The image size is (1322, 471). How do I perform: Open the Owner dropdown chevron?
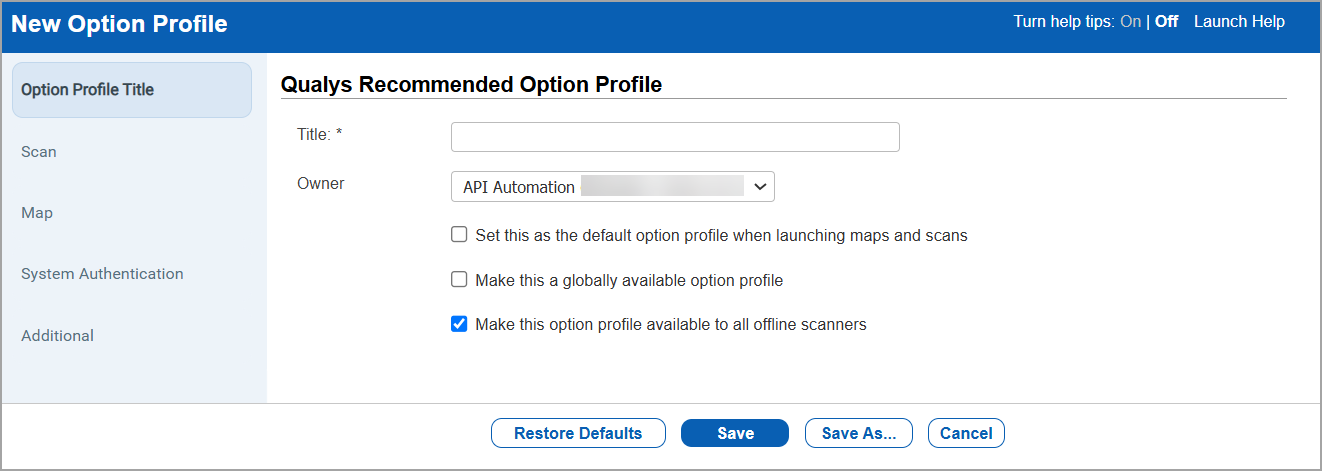[x=760, y=187]
